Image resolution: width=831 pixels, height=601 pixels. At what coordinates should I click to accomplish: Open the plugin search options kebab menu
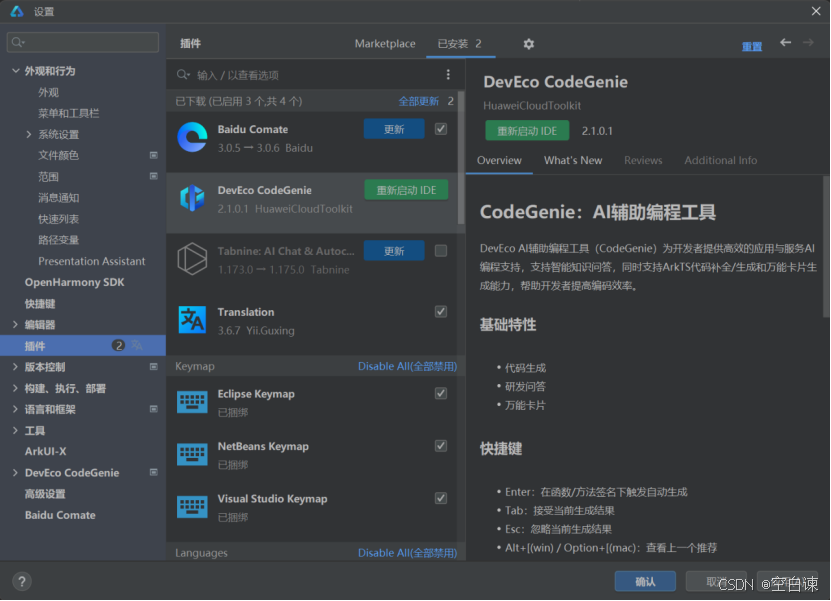point(448,75)
